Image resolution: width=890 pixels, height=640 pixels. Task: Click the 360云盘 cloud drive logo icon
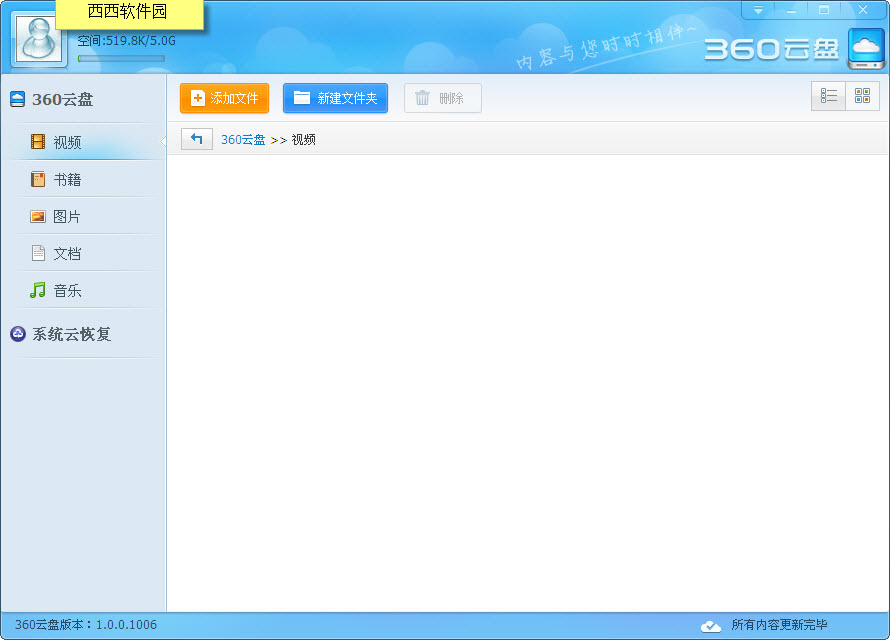tap(866, 48)
